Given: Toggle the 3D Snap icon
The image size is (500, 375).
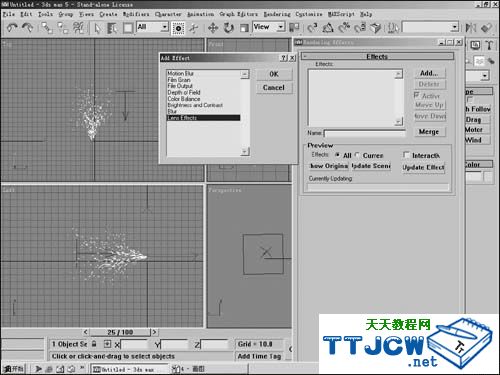Looking at the screenshot, I should point(312,28).
